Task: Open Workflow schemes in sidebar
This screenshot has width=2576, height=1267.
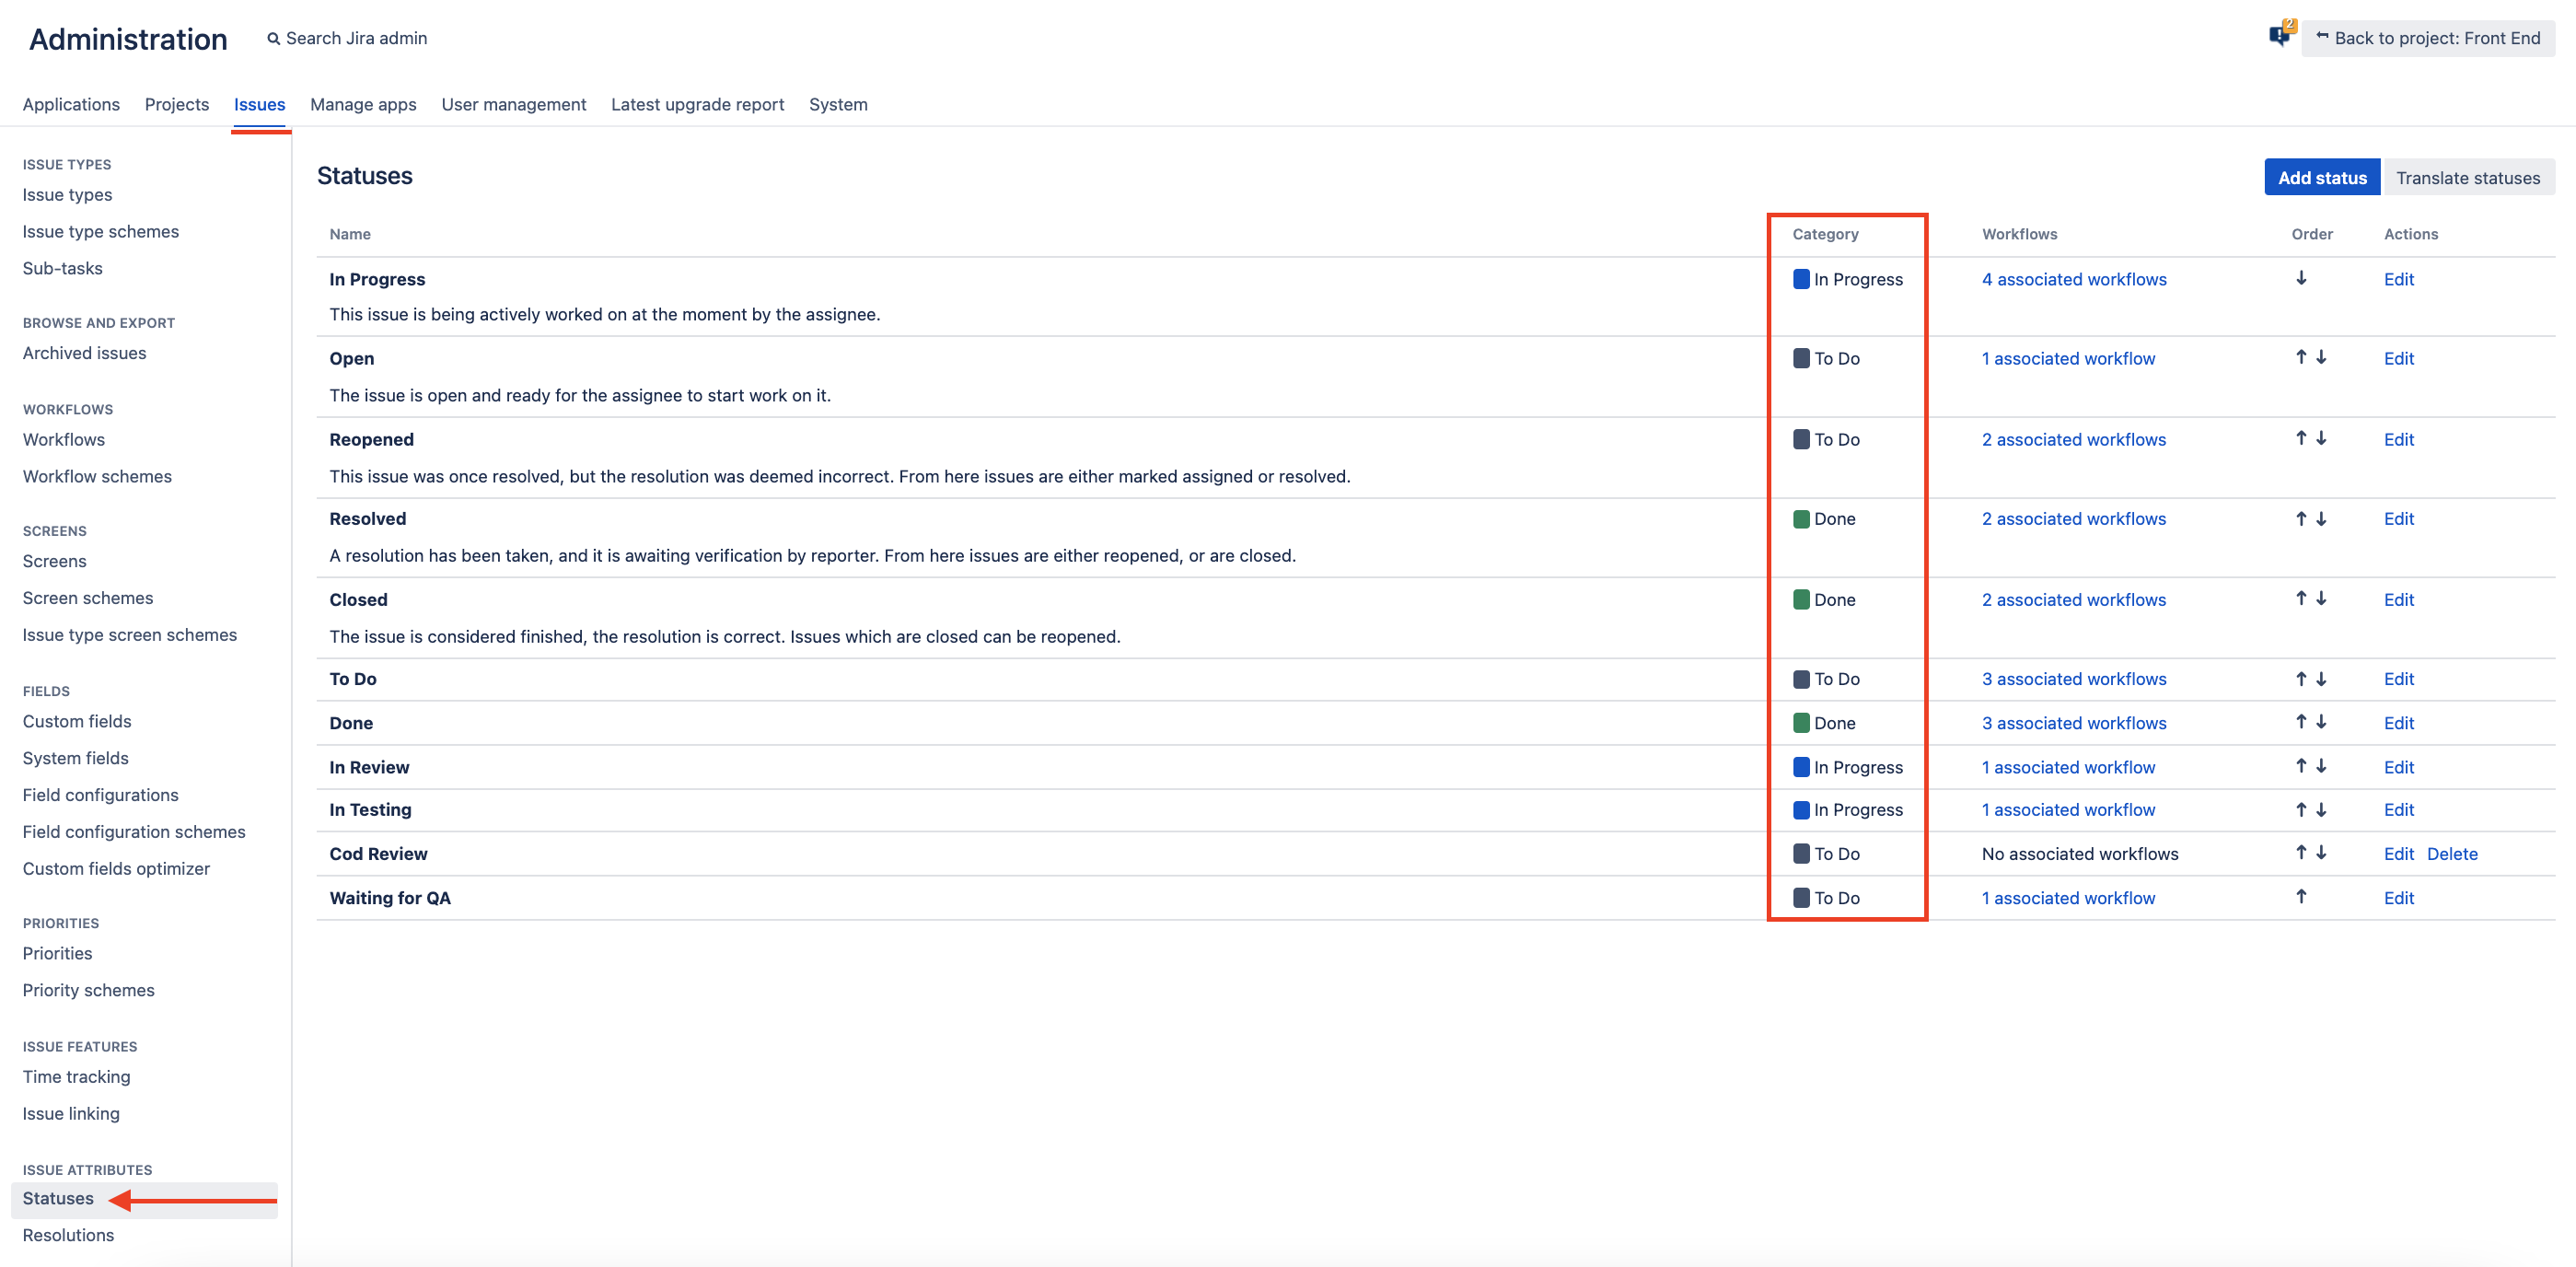Action: coord(97,476)
